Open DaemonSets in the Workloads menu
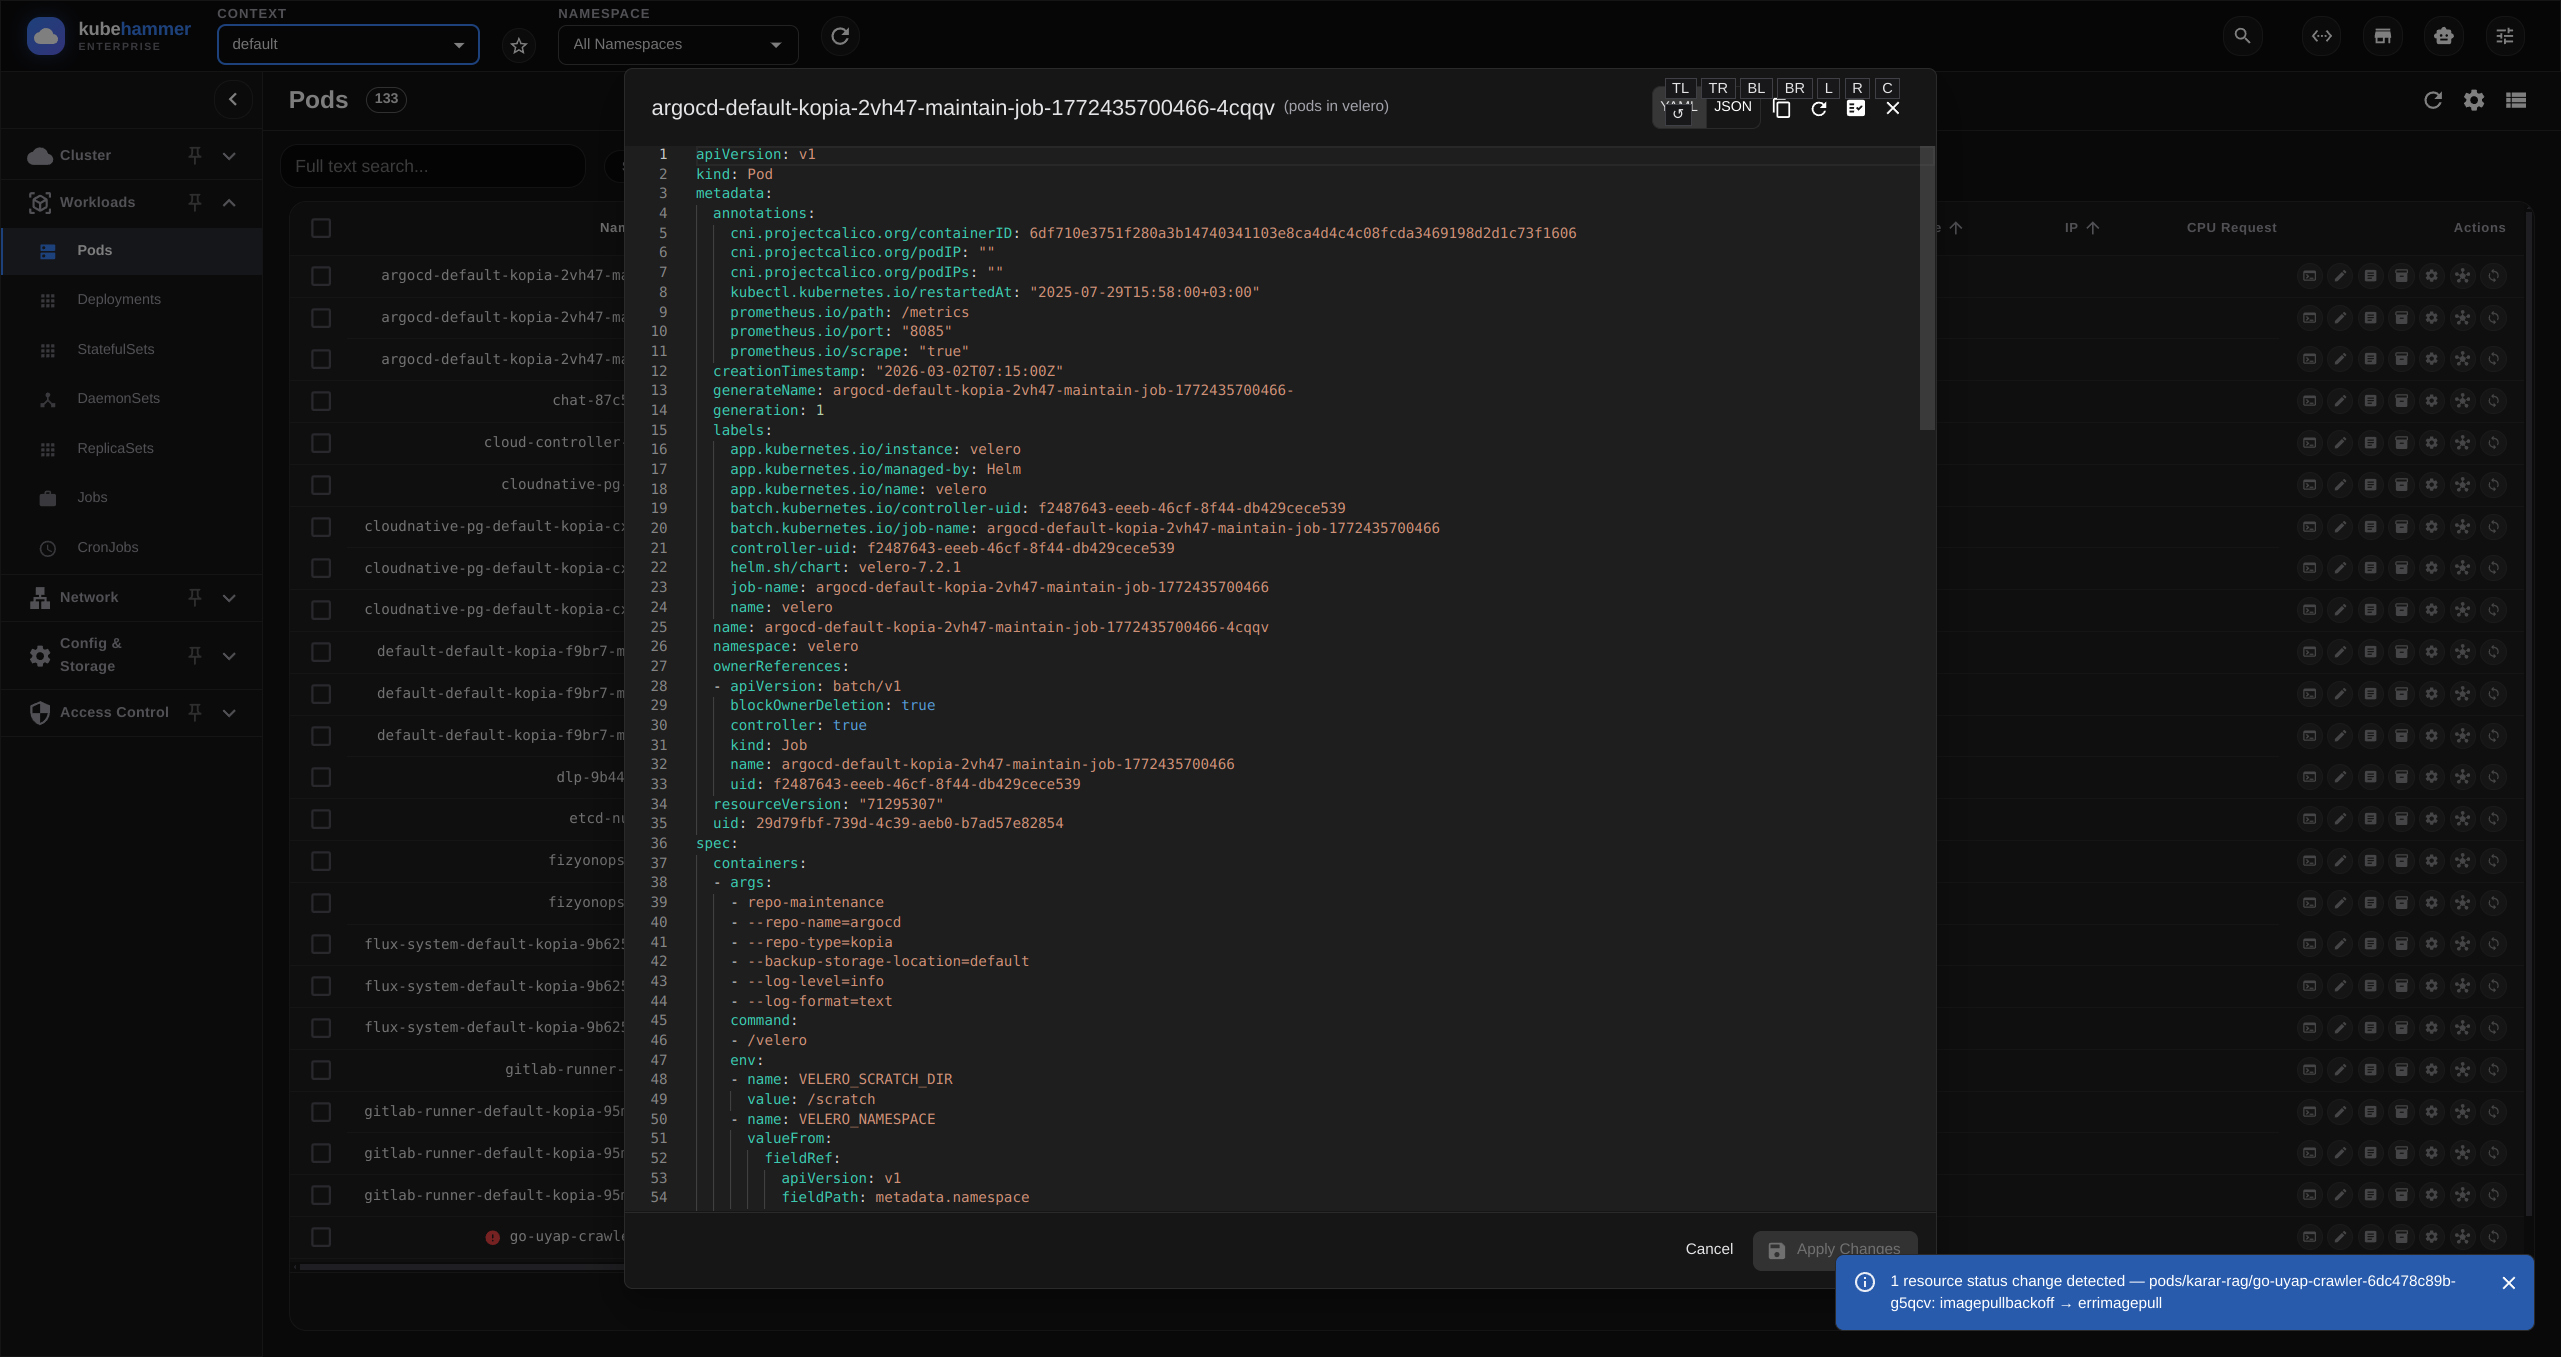This screenshot has width=2561, height=1357. click(132, 399)
